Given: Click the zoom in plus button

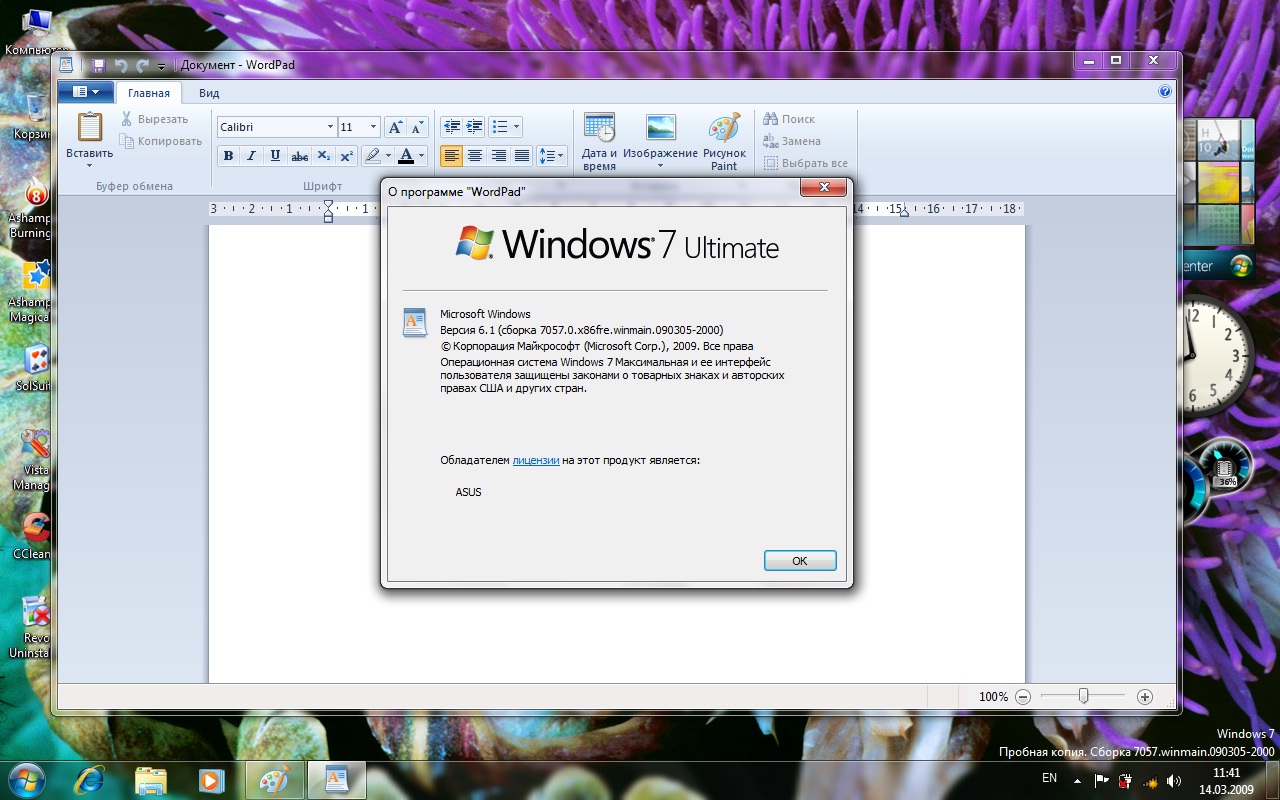Looking at the screenshot, I should pyautogui.click(x=1145, y=697).
